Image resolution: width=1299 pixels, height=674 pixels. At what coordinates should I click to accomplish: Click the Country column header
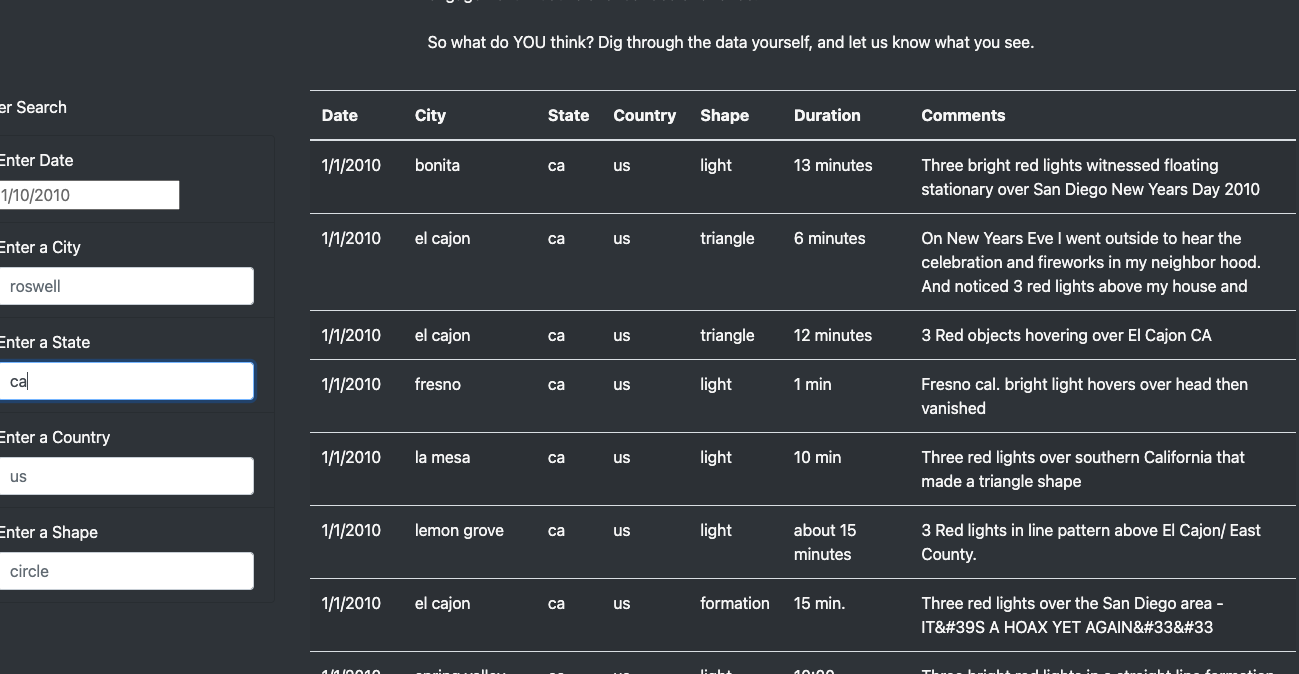[644, 115]
